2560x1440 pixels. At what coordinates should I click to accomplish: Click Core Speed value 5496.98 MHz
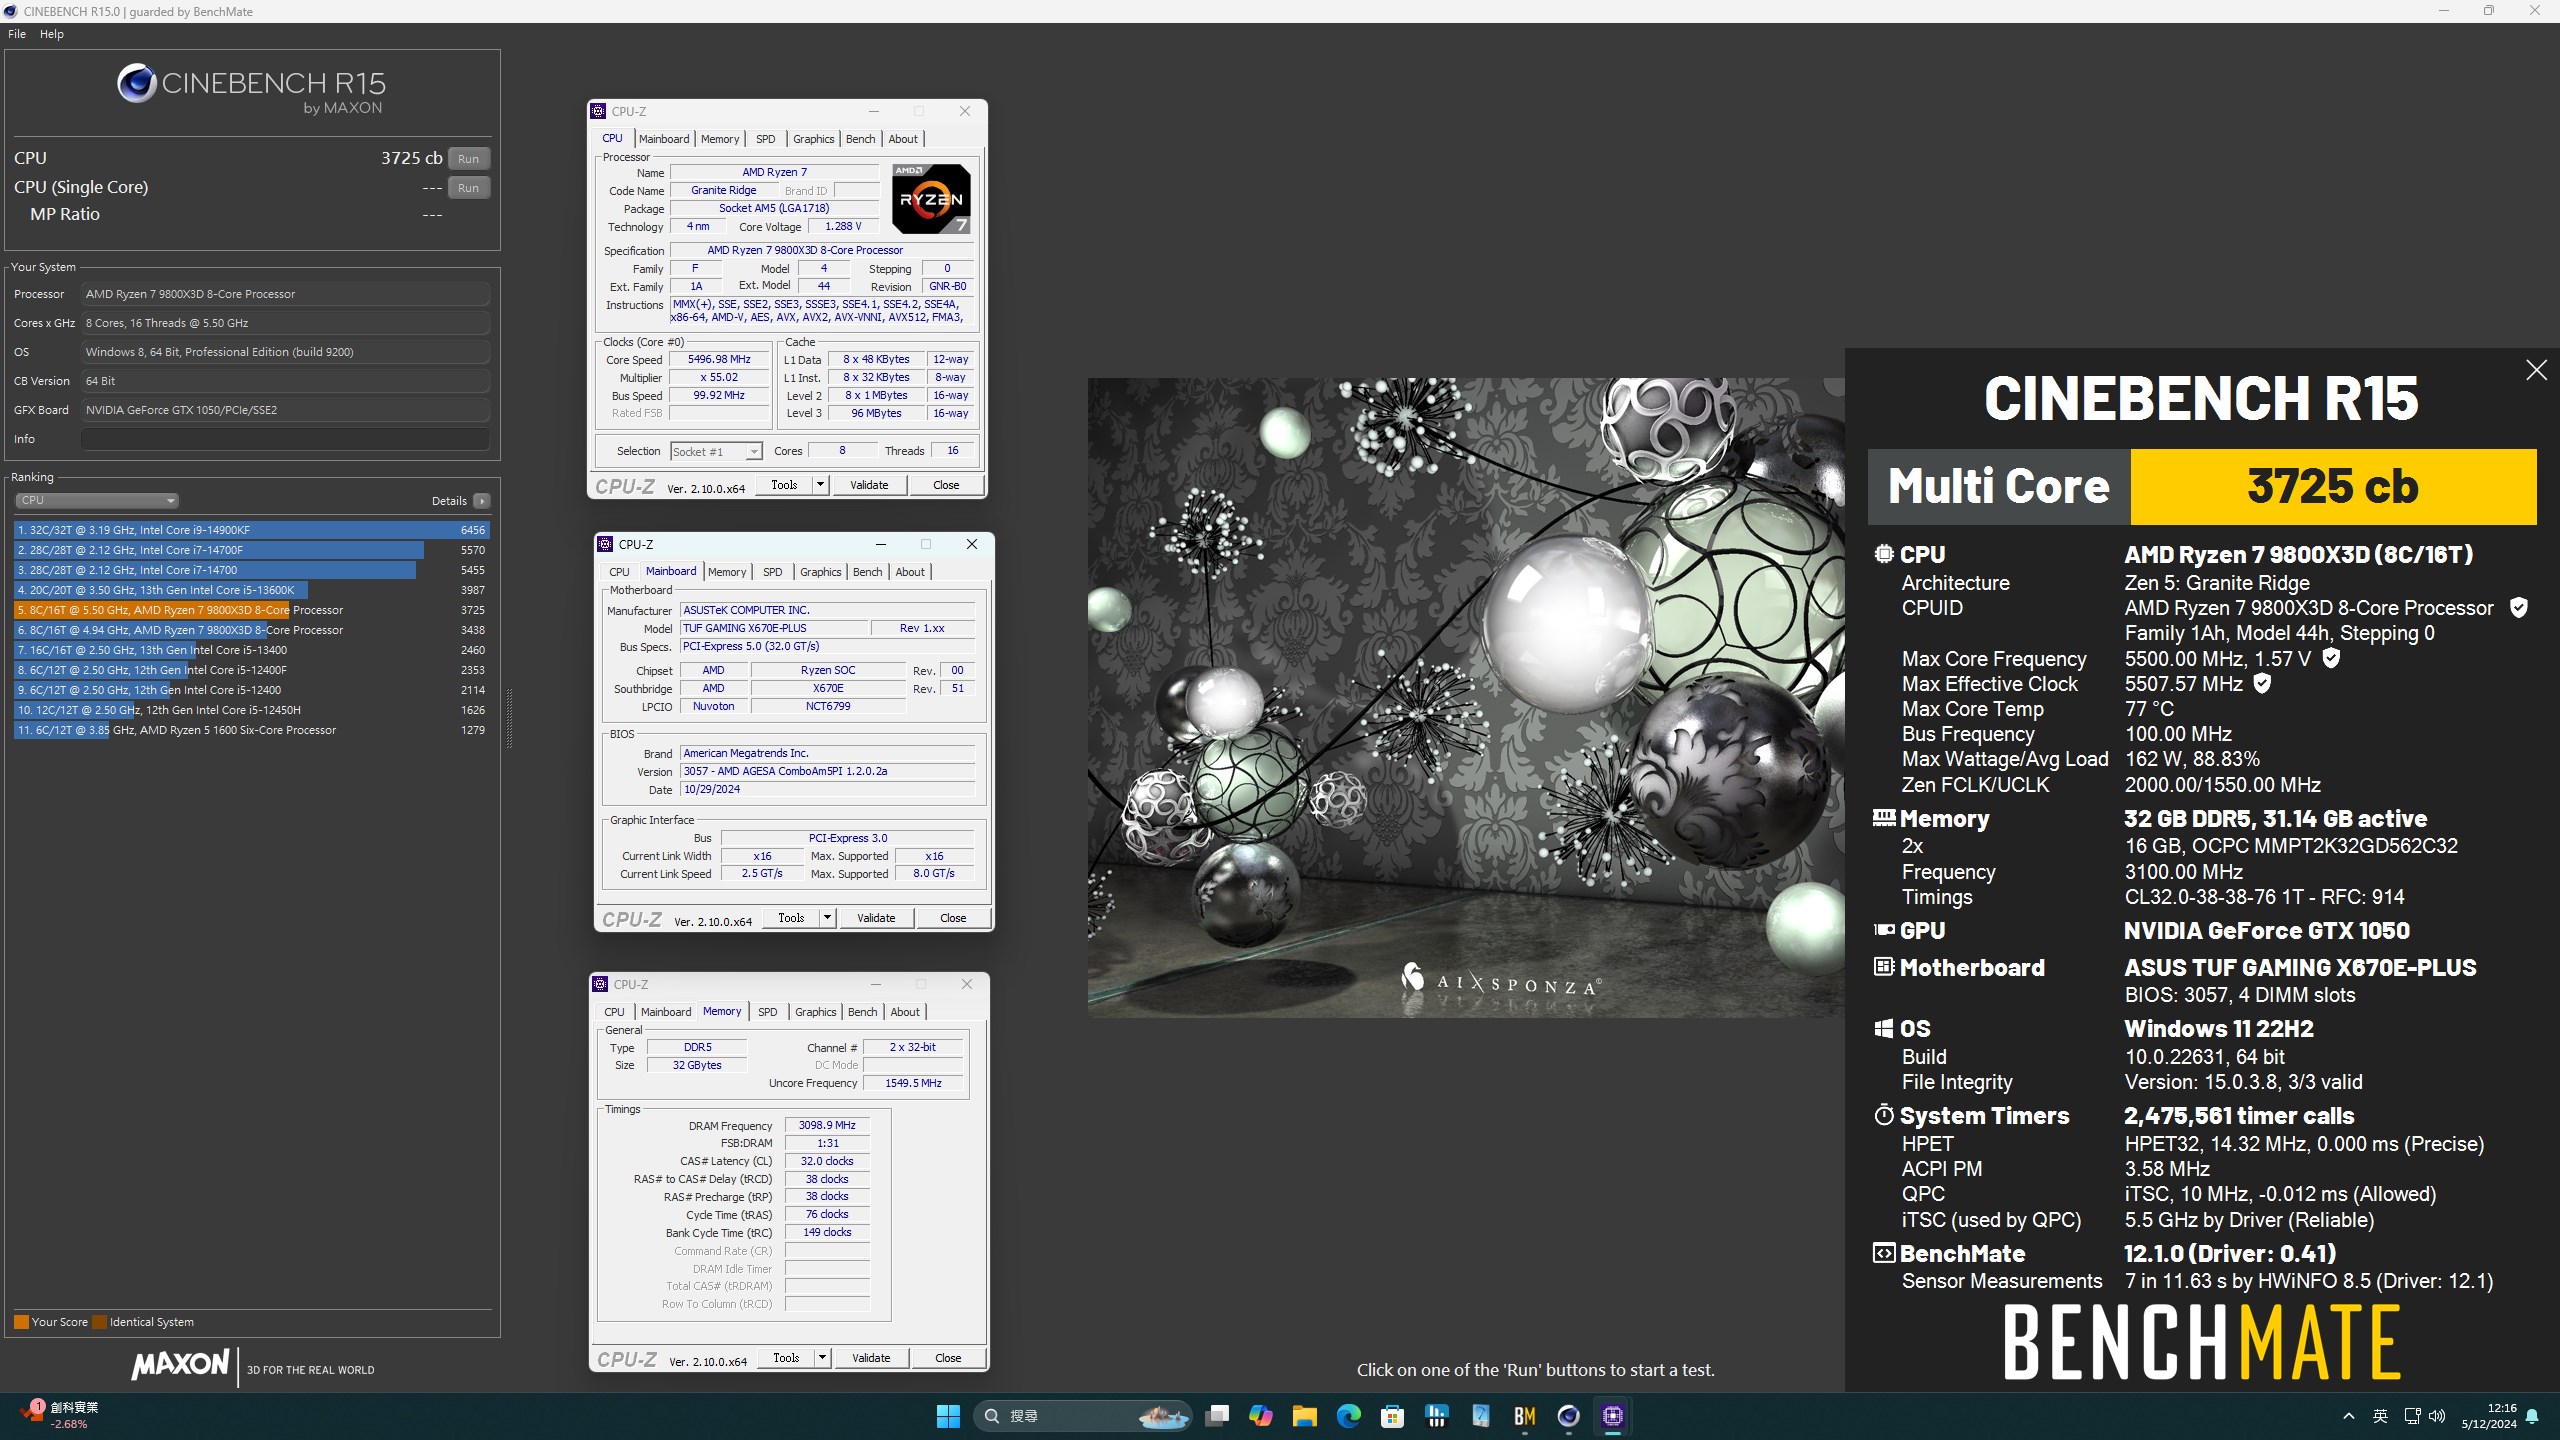[719, 359]
